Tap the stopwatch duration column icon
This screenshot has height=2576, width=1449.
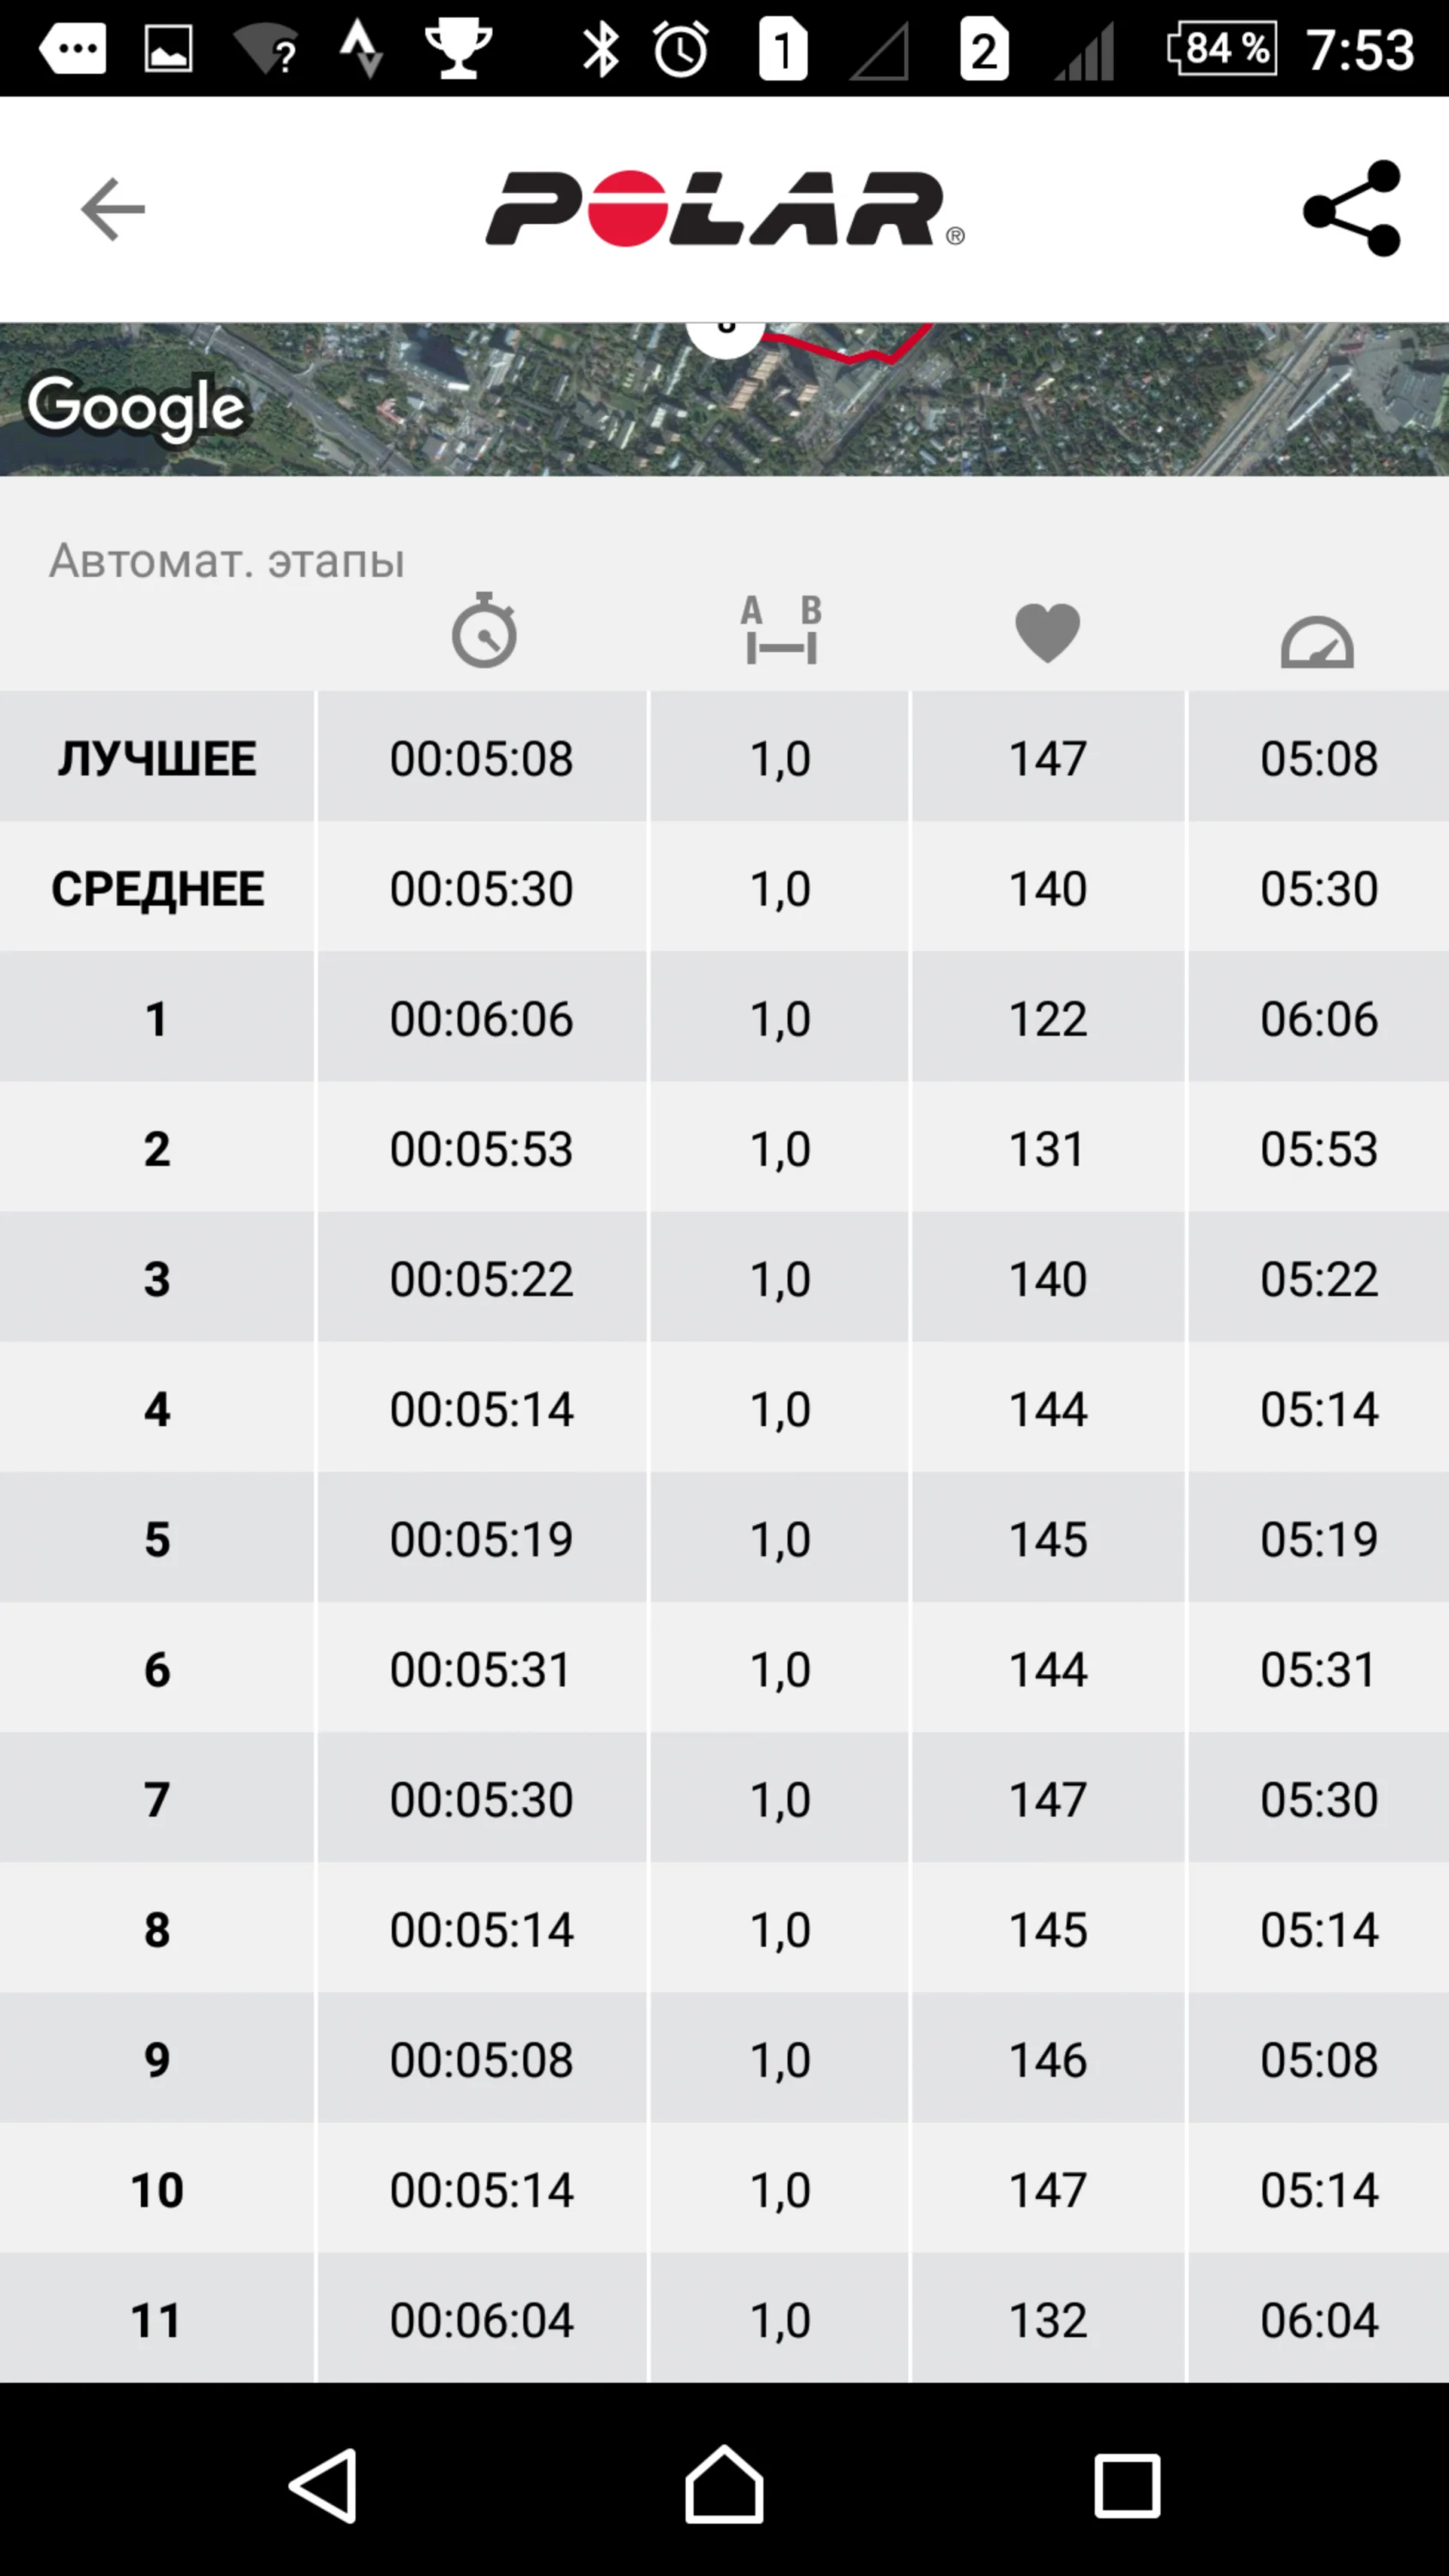(484, 631)
